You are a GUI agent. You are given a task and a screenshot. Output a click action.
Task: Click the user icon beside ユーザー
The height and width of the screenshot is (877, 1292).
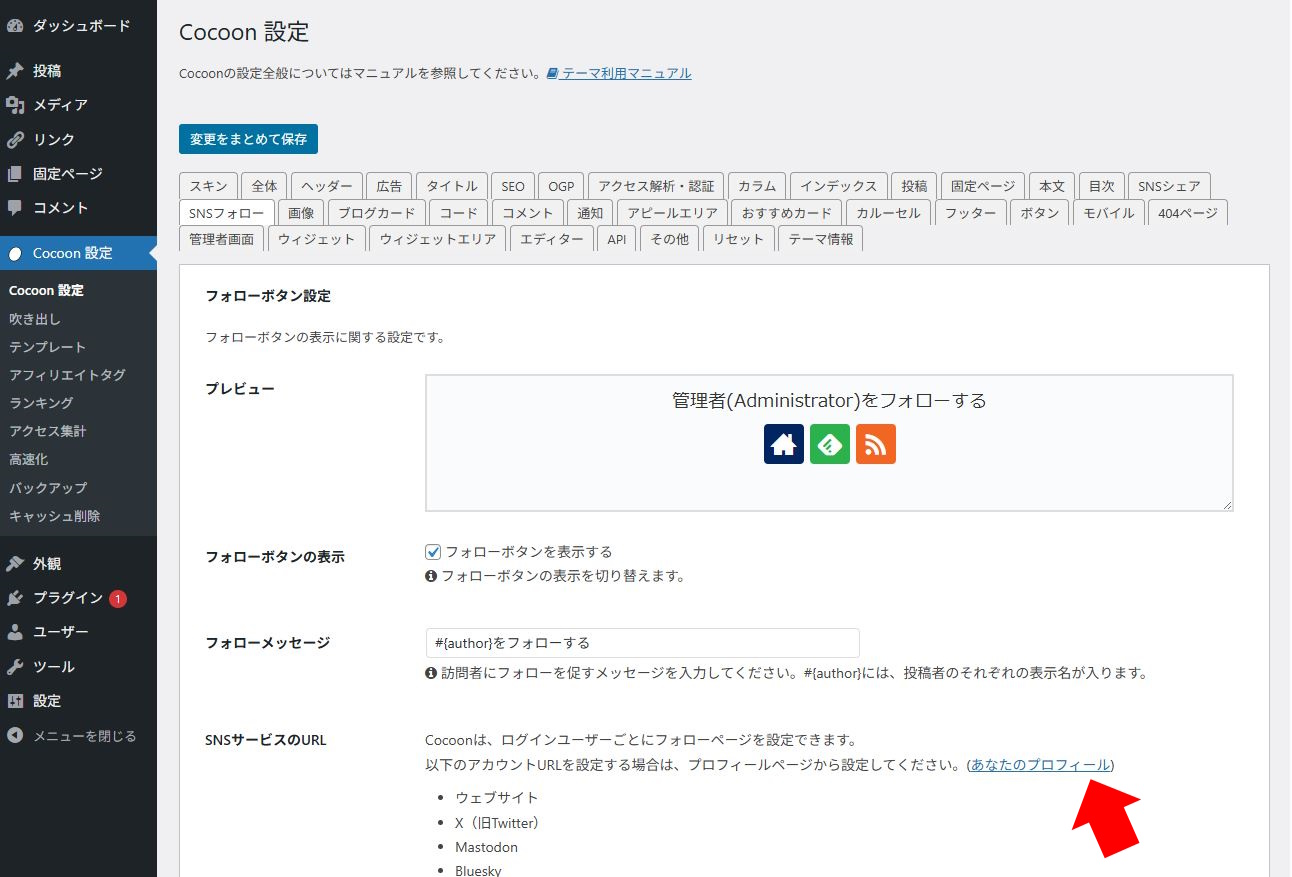coord(15,632)
